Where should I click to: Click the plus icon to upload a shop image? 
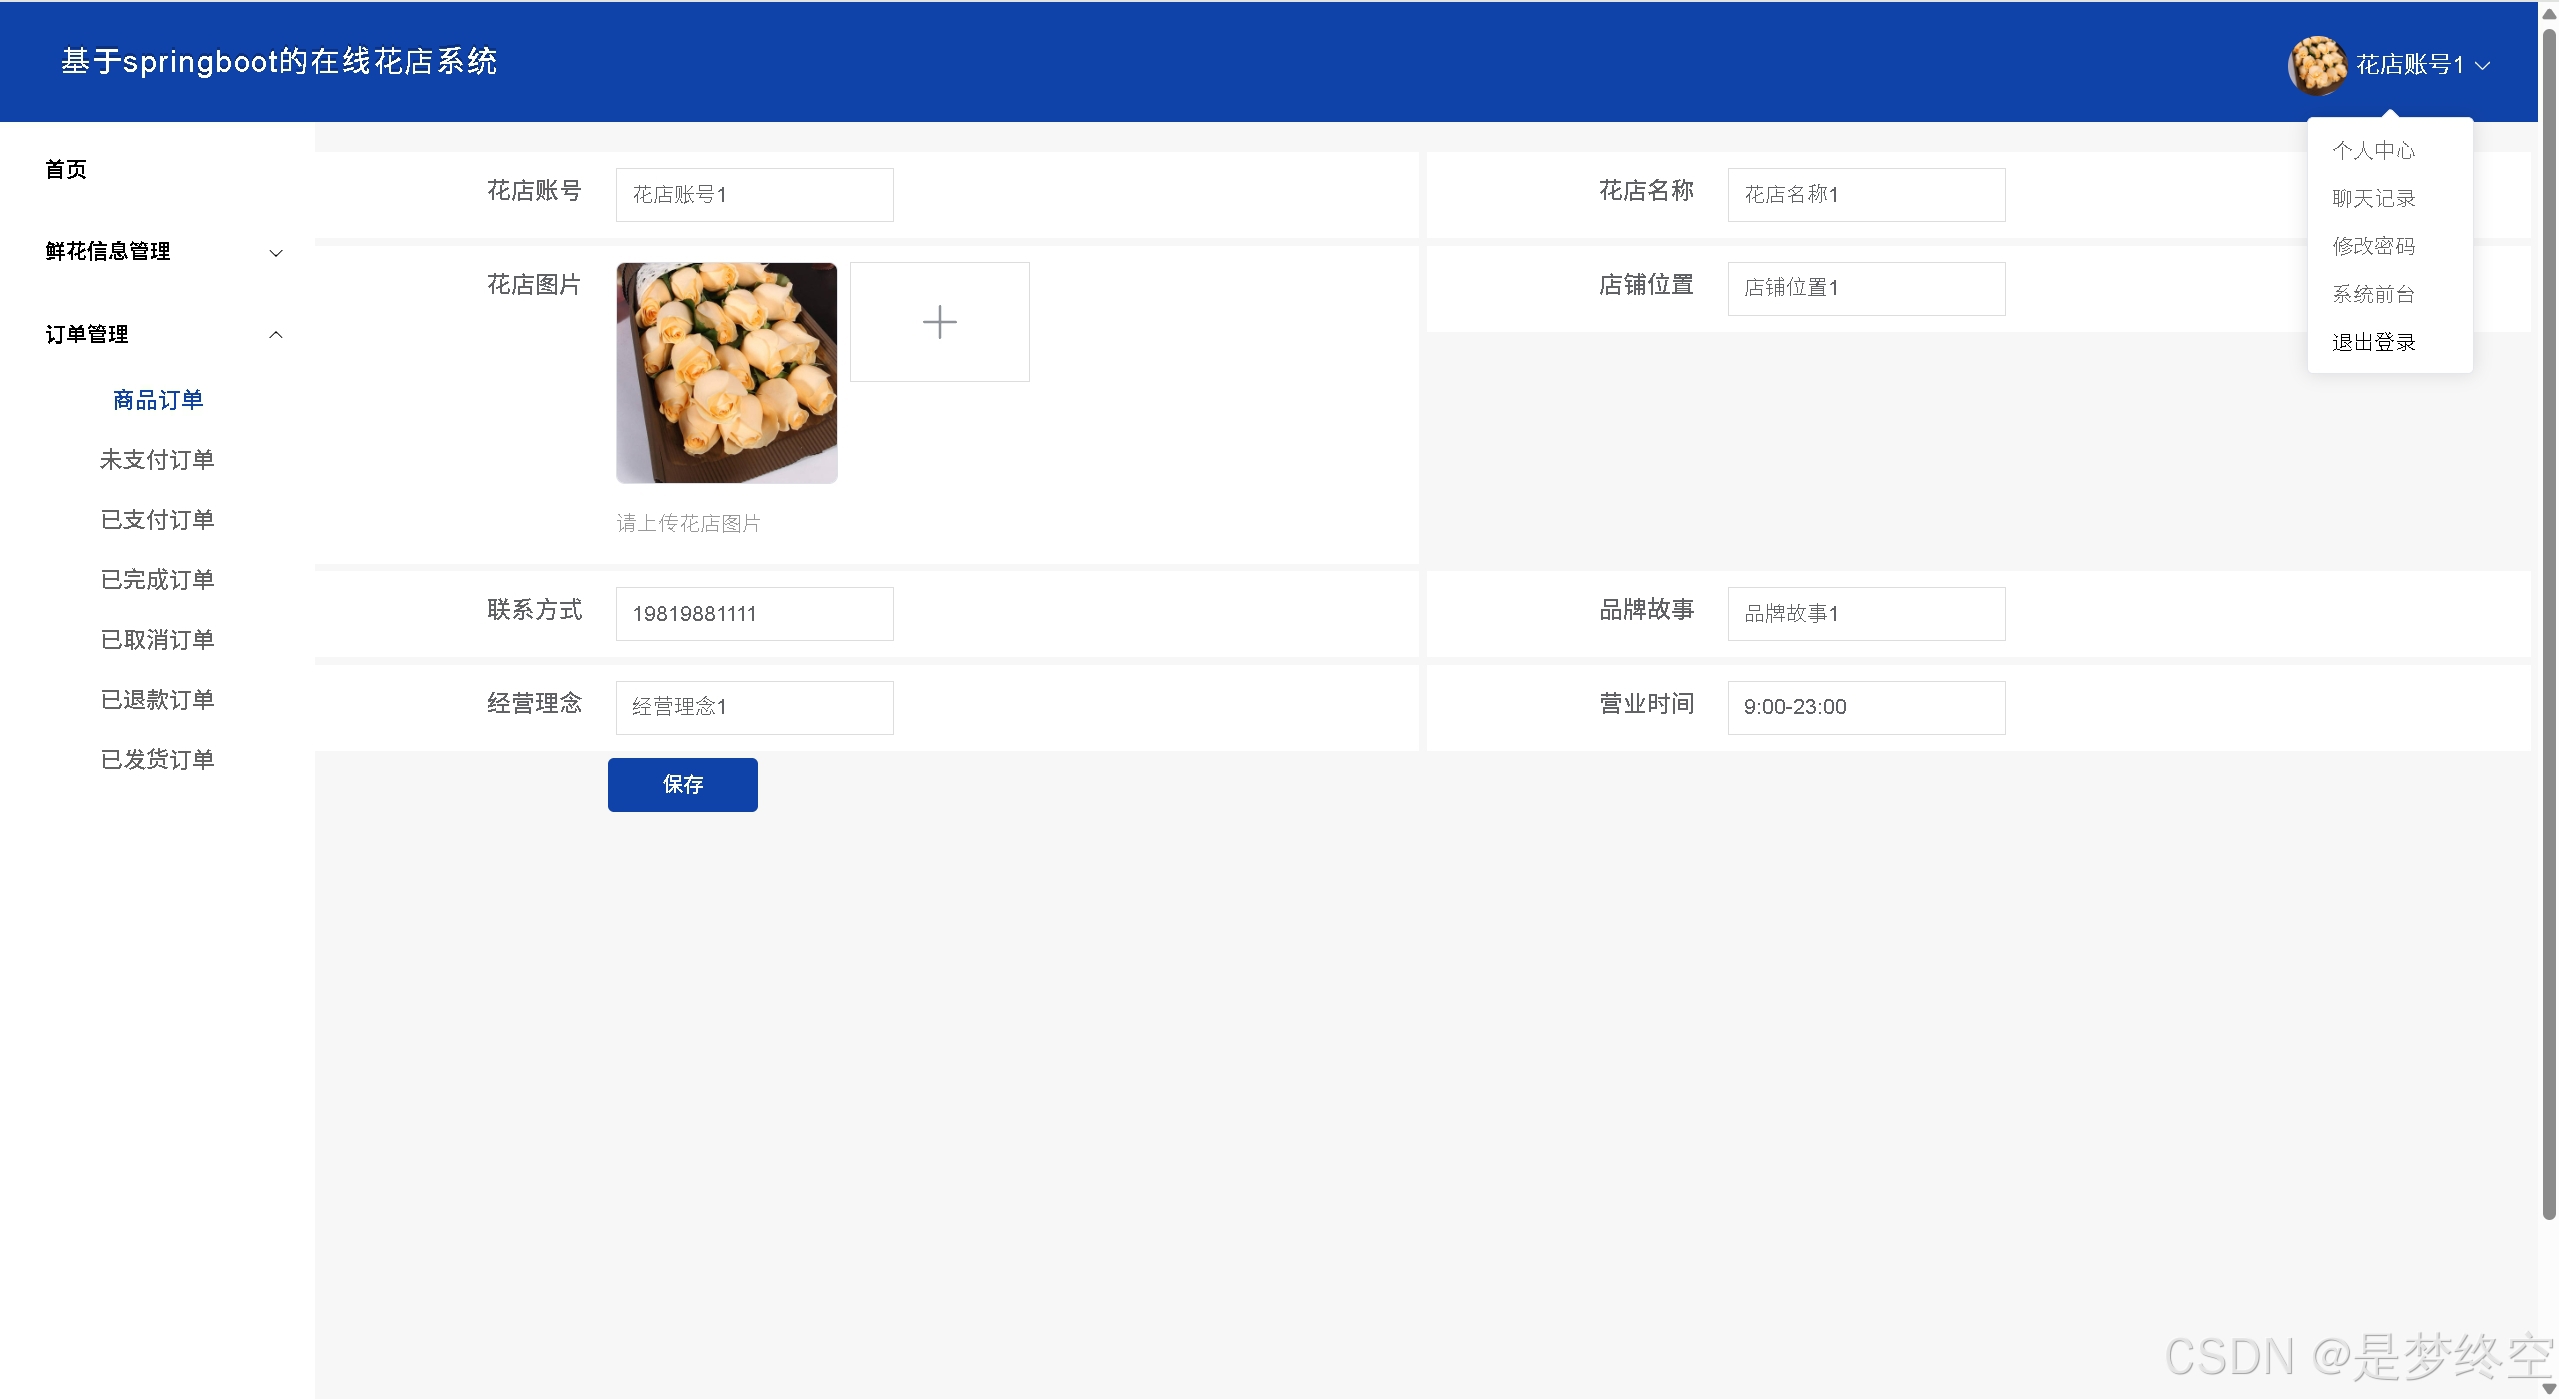[x=938, y=321]
